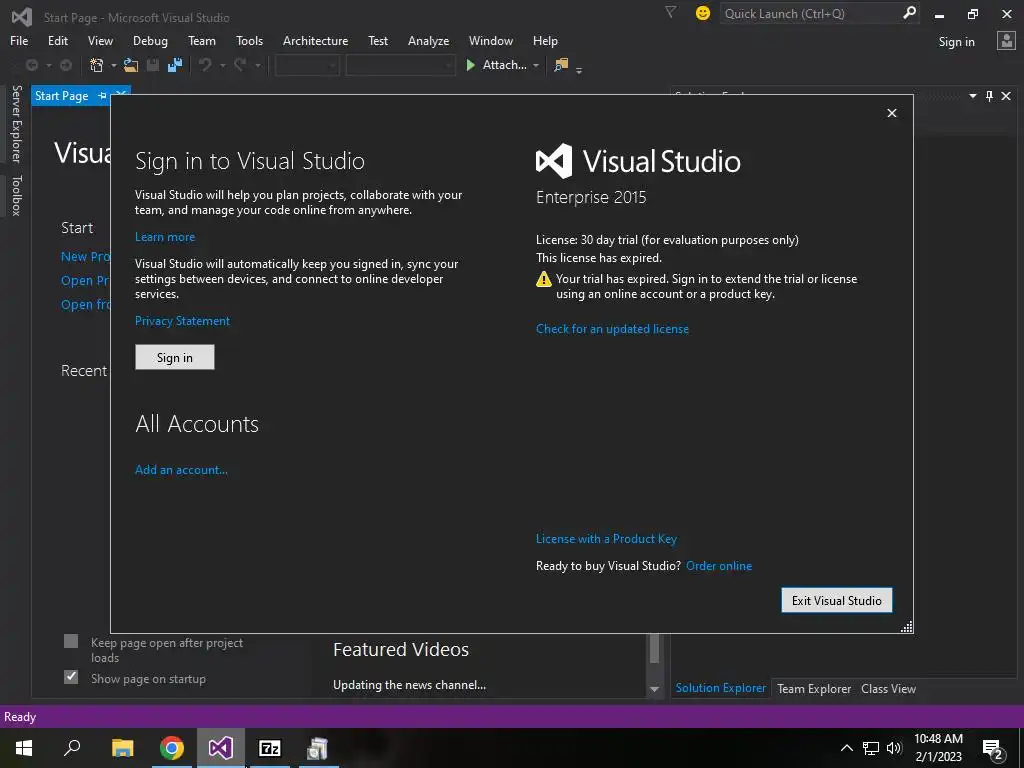Click the Quick Launch search magnifier icon
The width and height of the screenshot is (1024, 768).
tap(908, 13)
